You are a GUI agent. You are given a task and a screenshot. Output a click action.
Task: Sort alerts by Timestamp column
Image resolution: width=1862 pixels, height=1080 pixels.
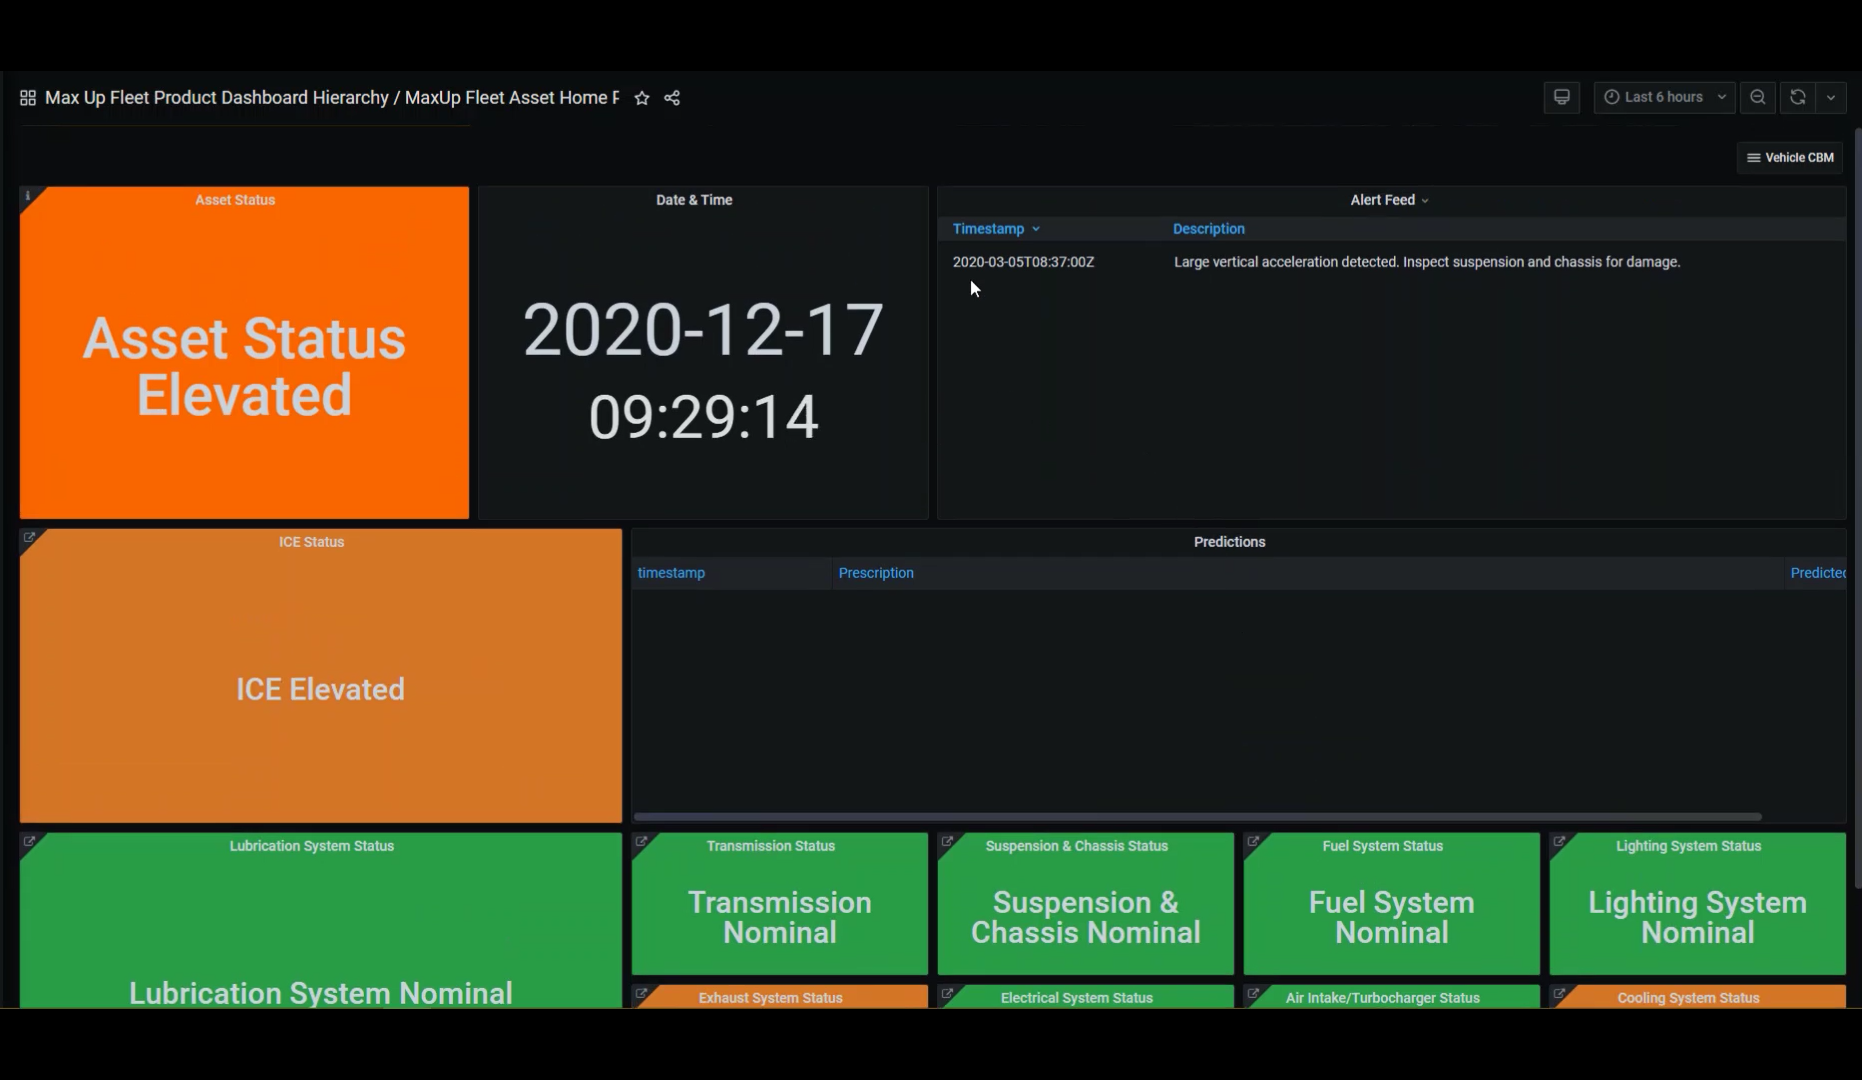click(x=988, y=229)
